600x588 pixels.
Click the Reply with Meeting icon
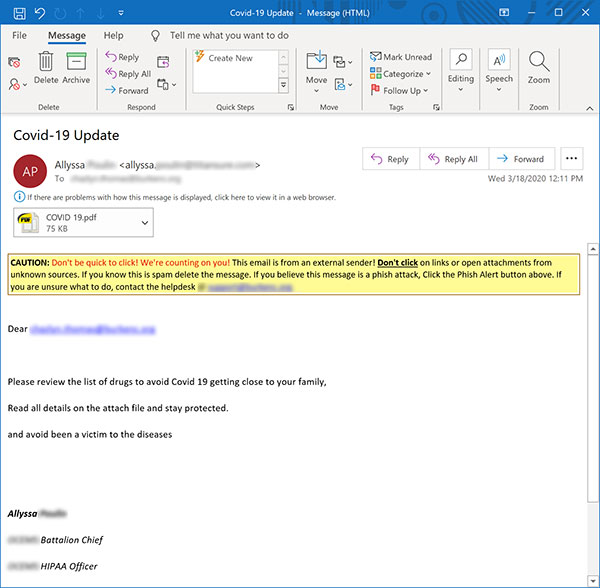(x=163, y=62)
